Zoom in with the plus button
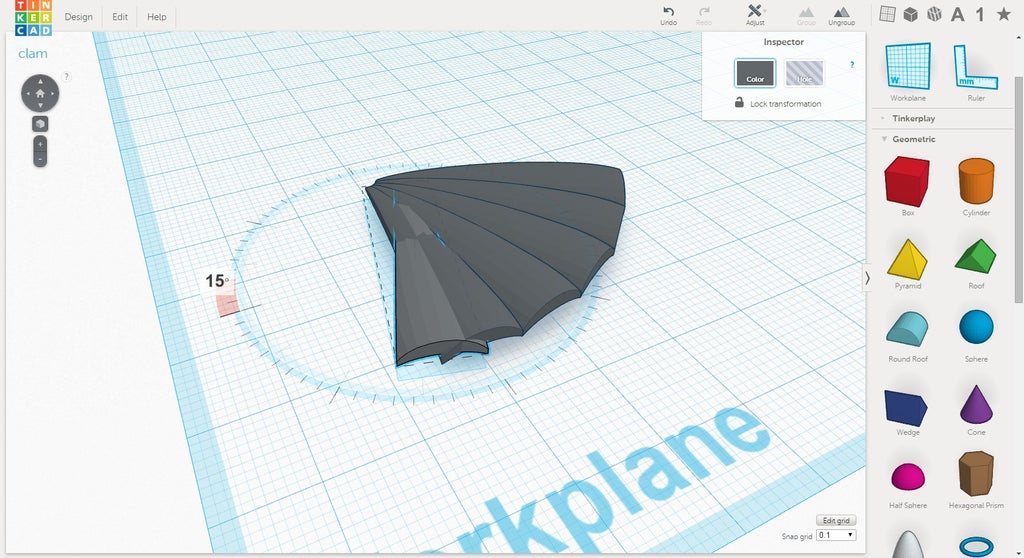The width and height of the screenshot is (1024, 558). [x=40, y=144]
